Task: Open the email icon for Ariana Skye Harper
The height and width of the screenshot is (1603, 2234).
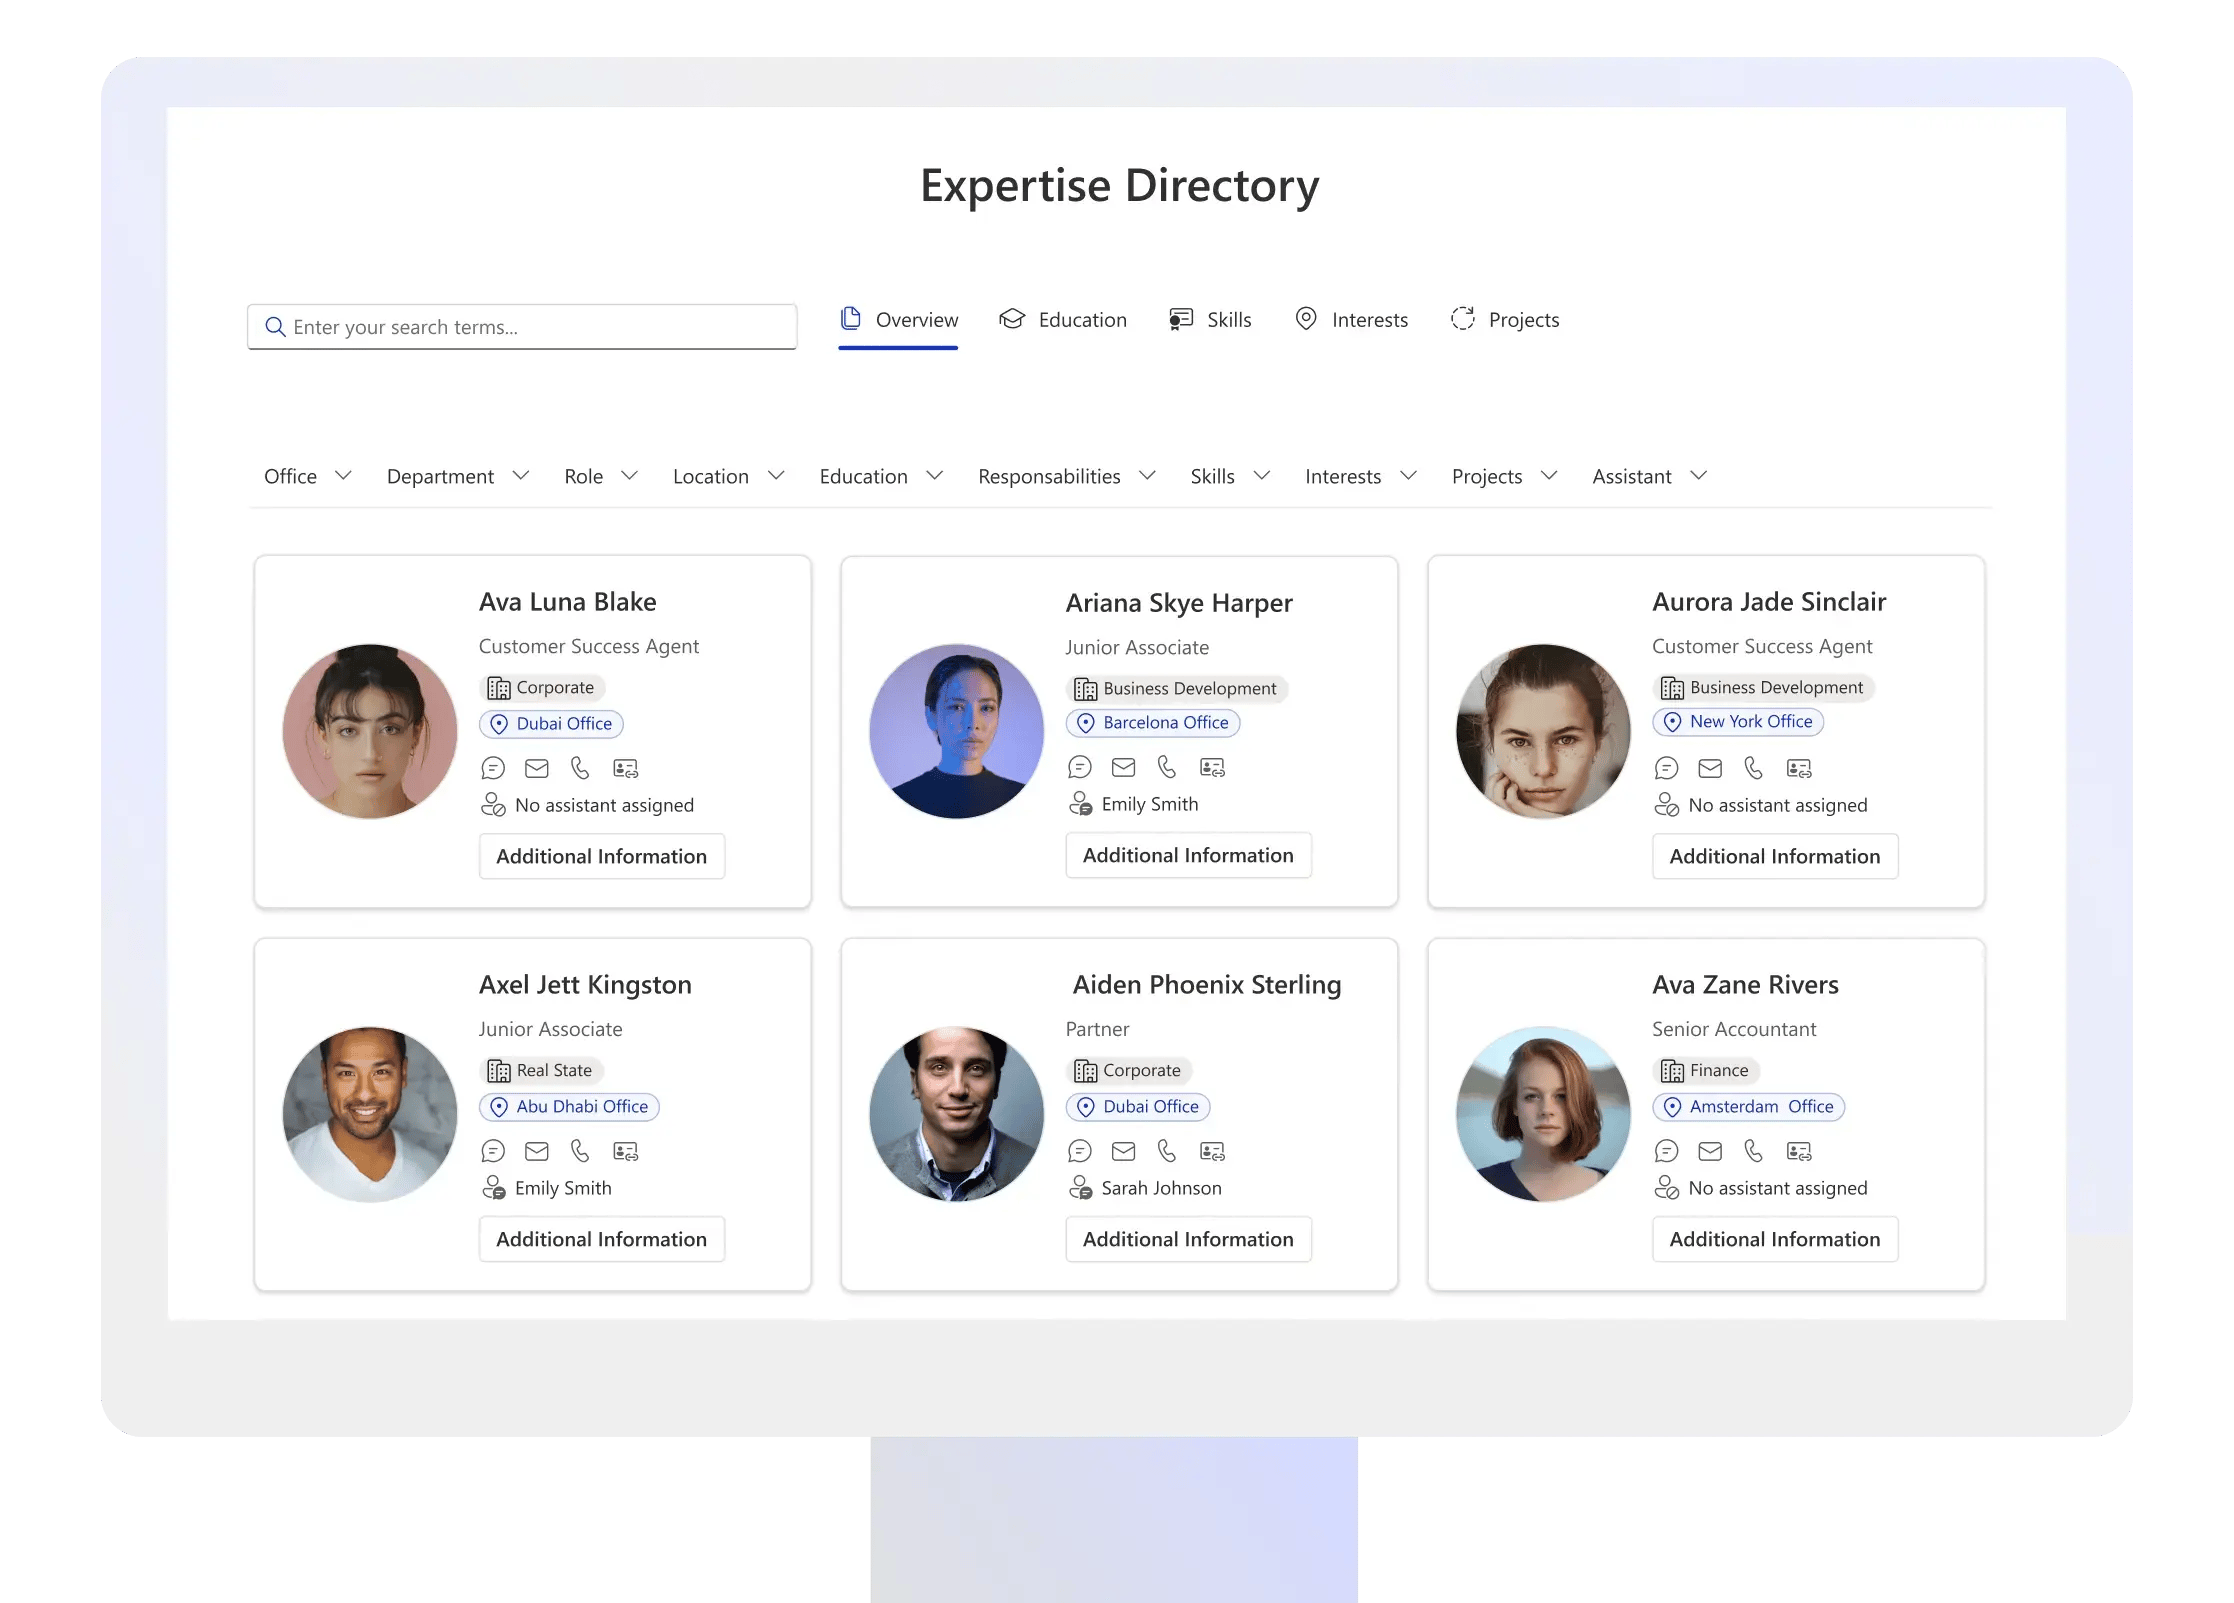Action: pyautogui.click(x=1122, y=767)
